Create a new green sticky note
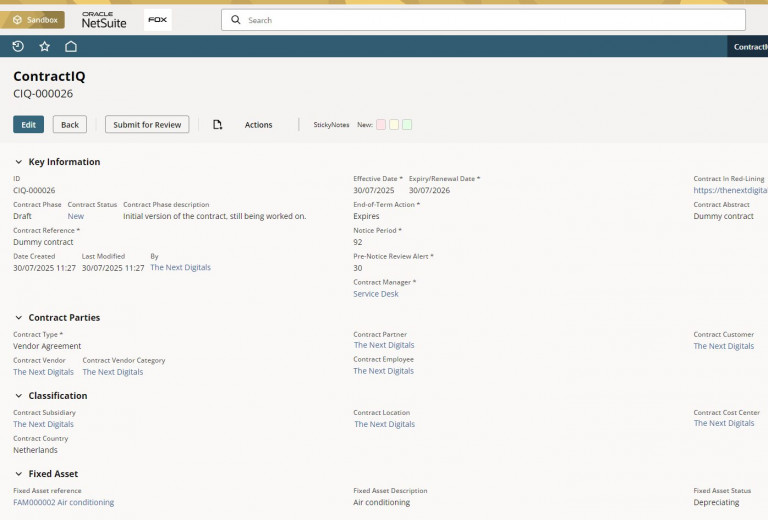Image resolution: width=768 pixels, height=520 pixels. [x=407, y=125]
